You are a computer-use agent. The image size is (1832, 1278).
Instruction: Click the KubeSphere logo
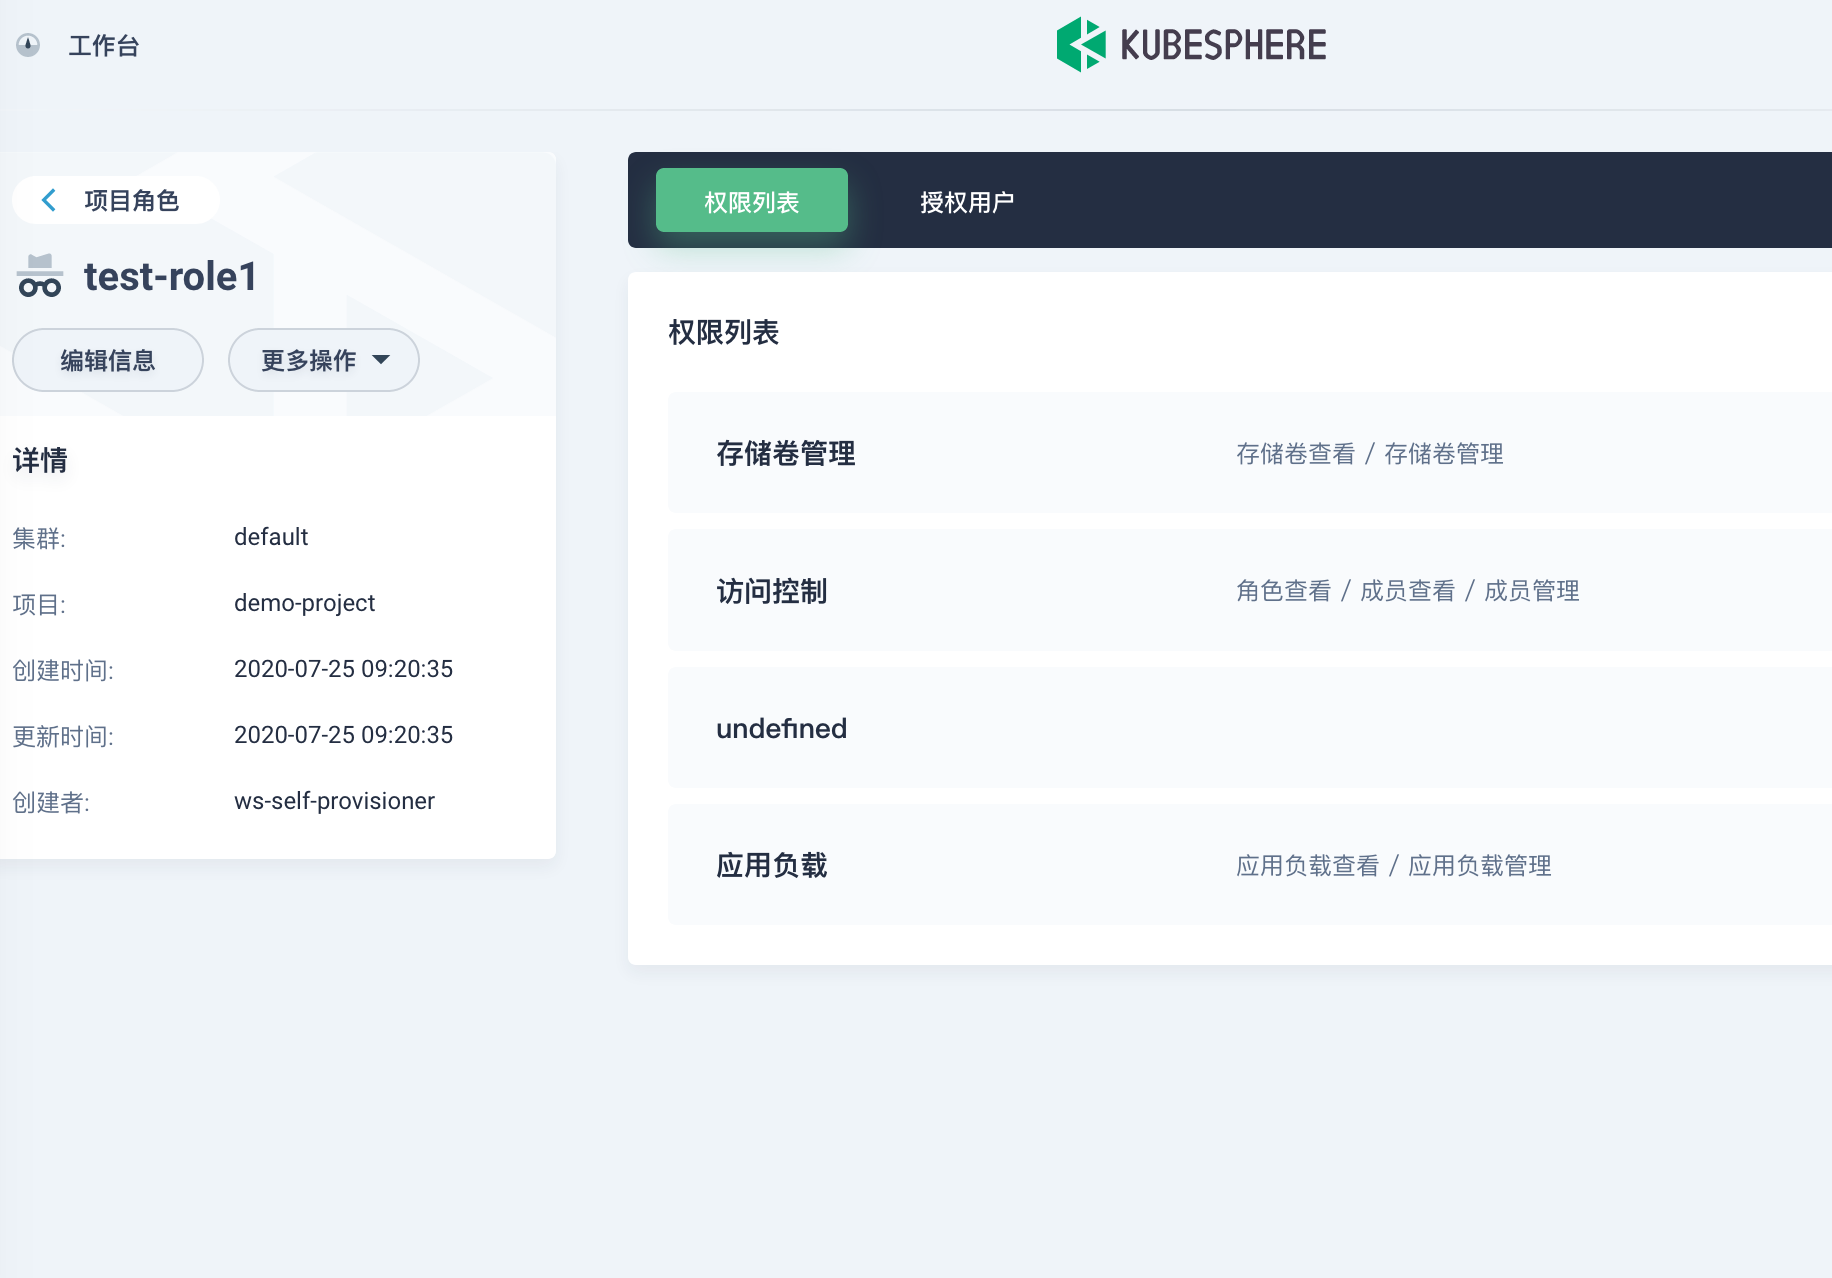tap(1191, 45)
